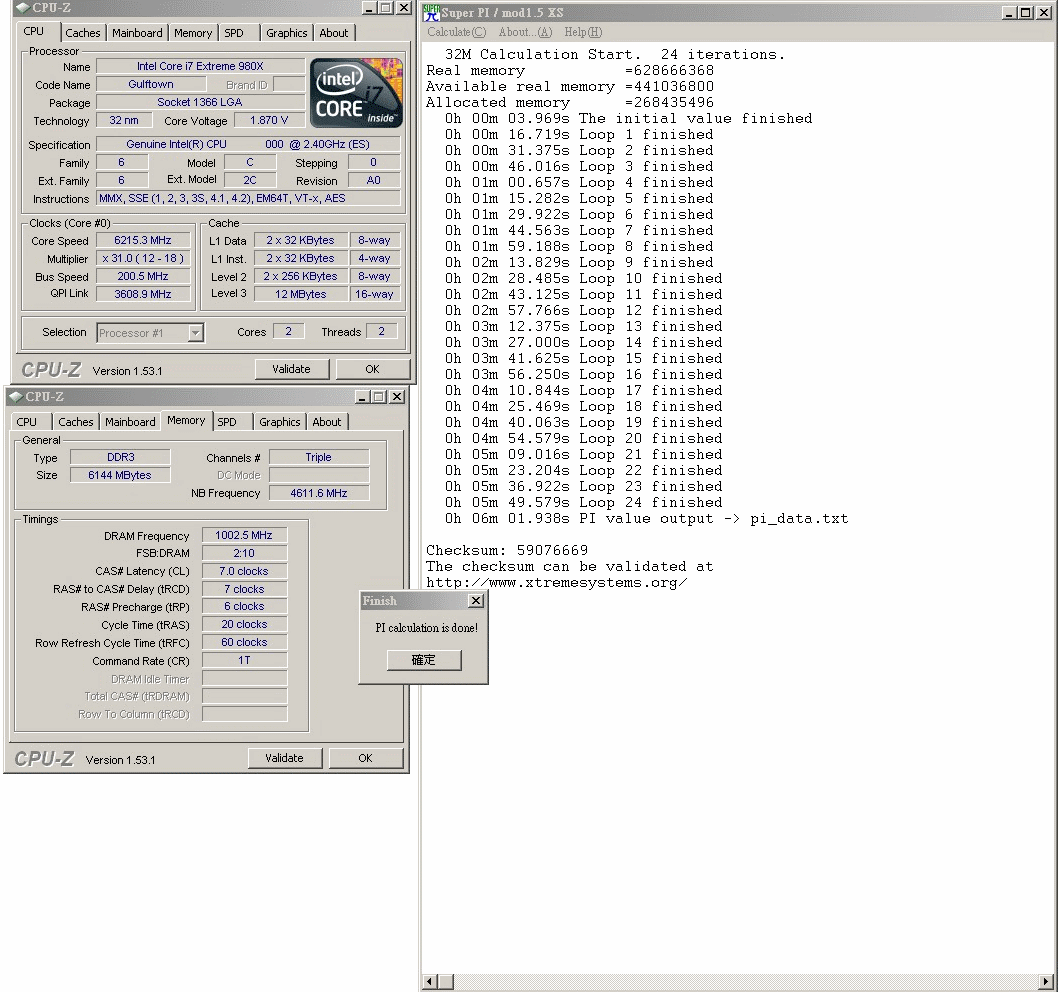Open the About...(A) menu in Super PI
This screenshot has height=992, width=1058.
coord(525,32)
